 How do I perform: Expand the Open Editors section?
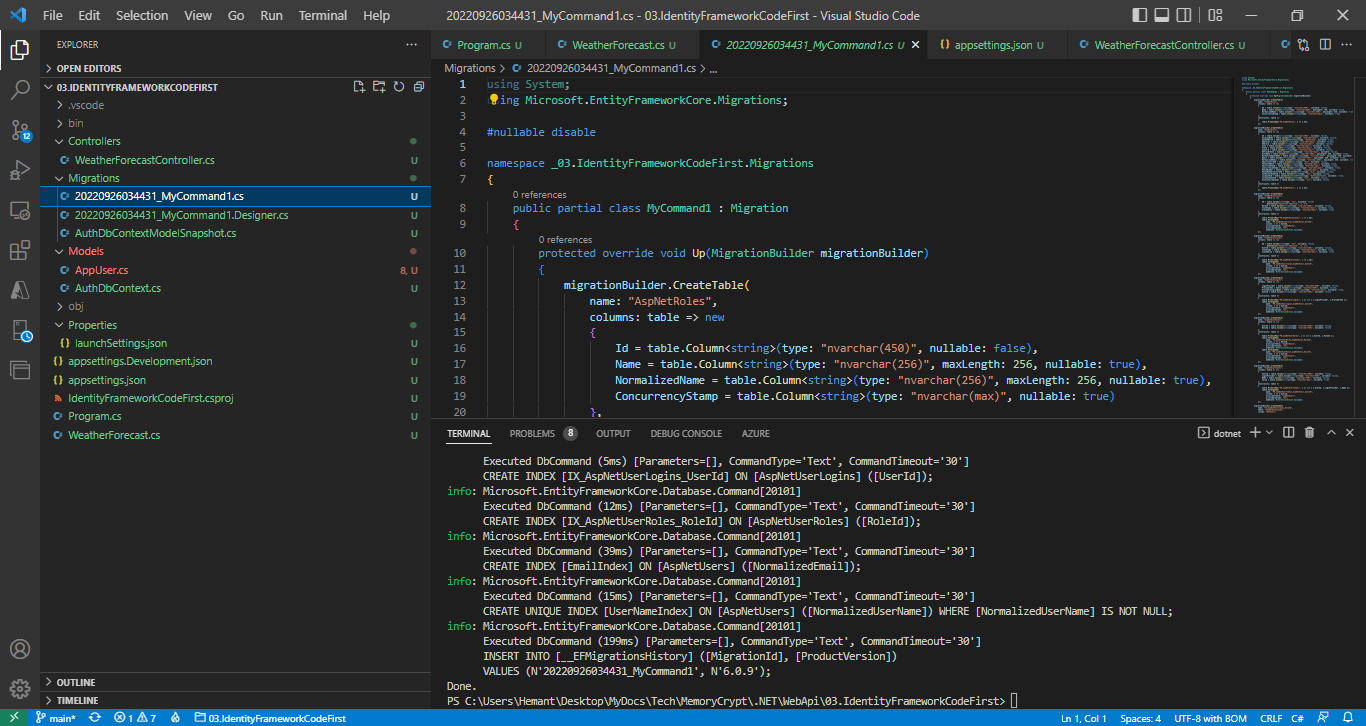pyautogui.click(x=236, y=68)
